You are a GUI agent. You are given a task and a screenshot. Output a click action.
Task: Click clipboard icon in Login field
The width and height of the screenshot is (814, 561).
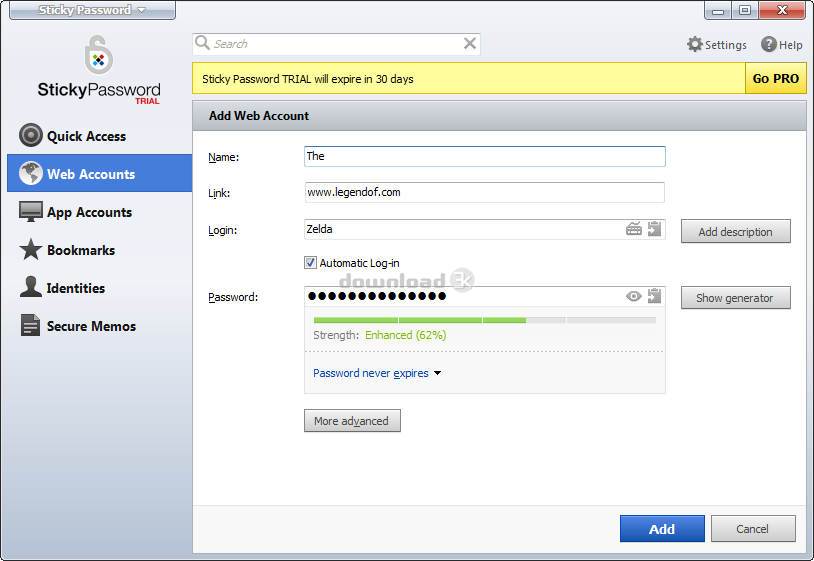tap(655, 229)
